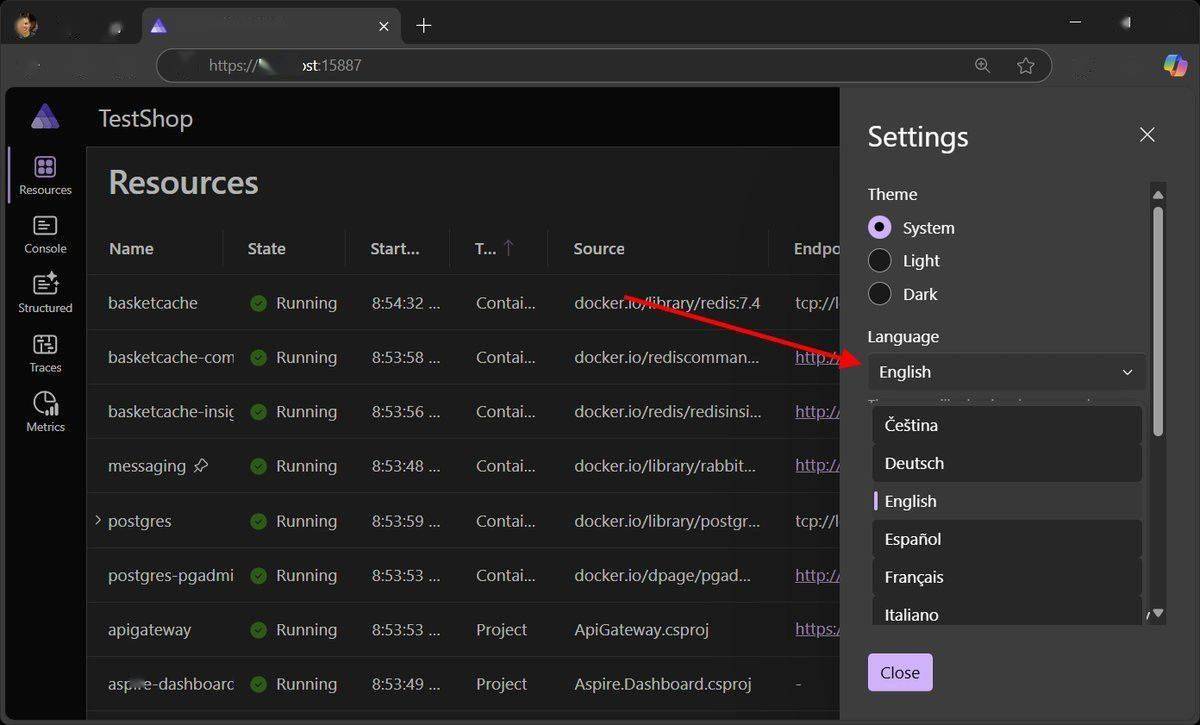Select the Dark theme option
The width and height of the screenshot is (1200, 725).
pos(880,294)
